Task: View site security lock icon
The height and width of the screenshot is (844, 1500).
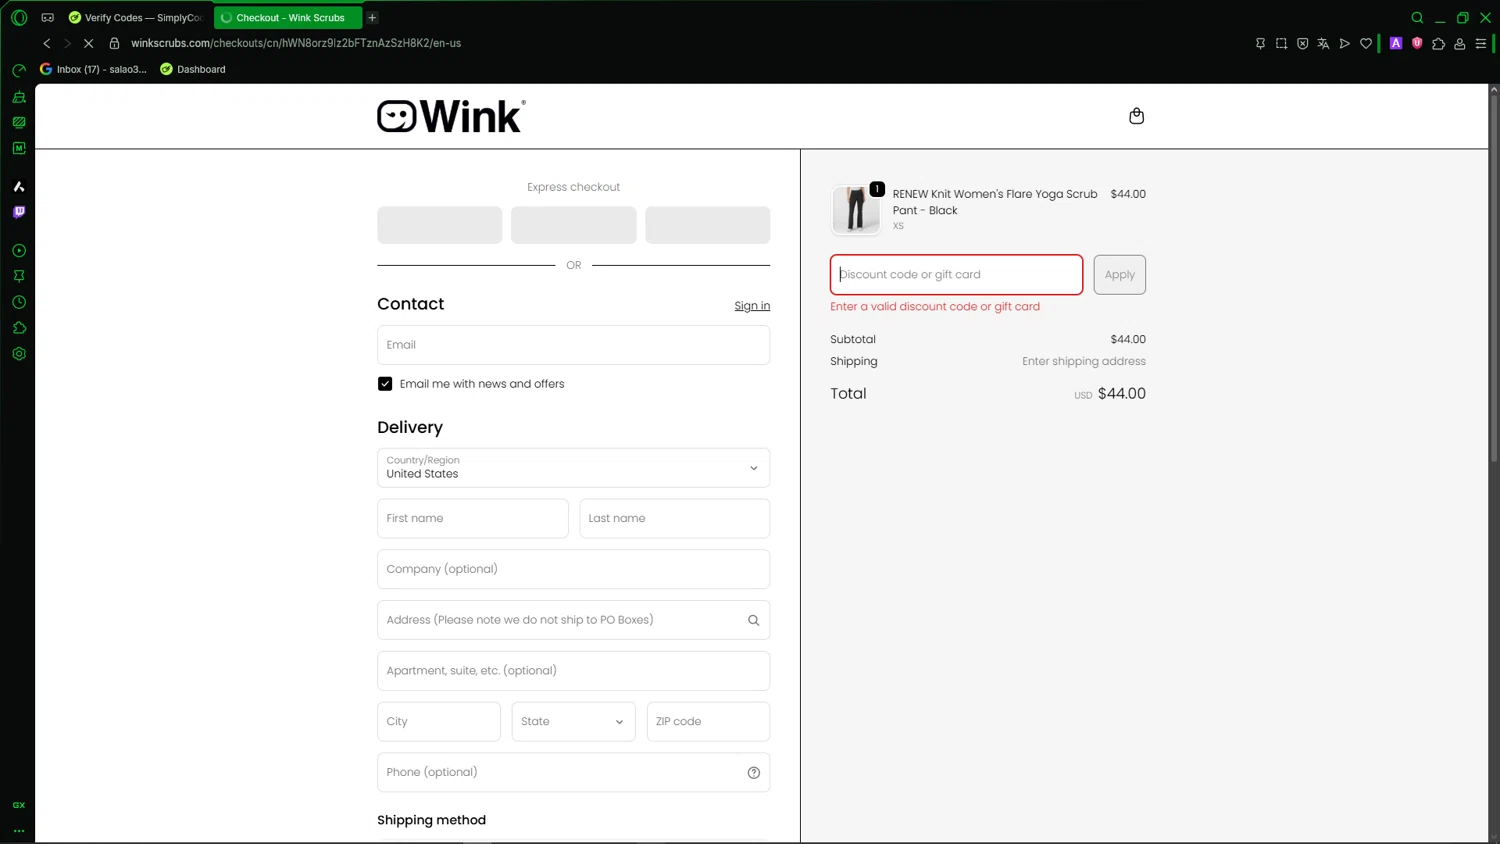Action: tap(114, 44)
